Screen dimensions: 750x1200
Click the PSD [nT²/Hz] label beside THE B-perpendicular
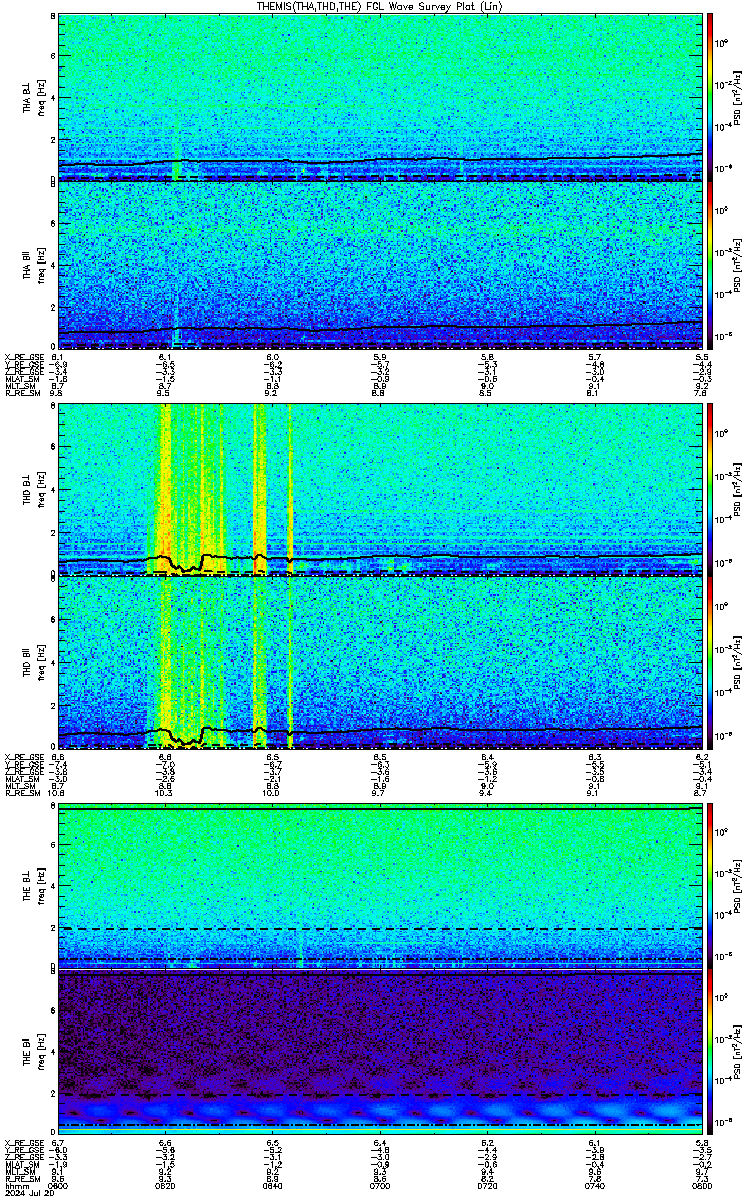point(739,887)
